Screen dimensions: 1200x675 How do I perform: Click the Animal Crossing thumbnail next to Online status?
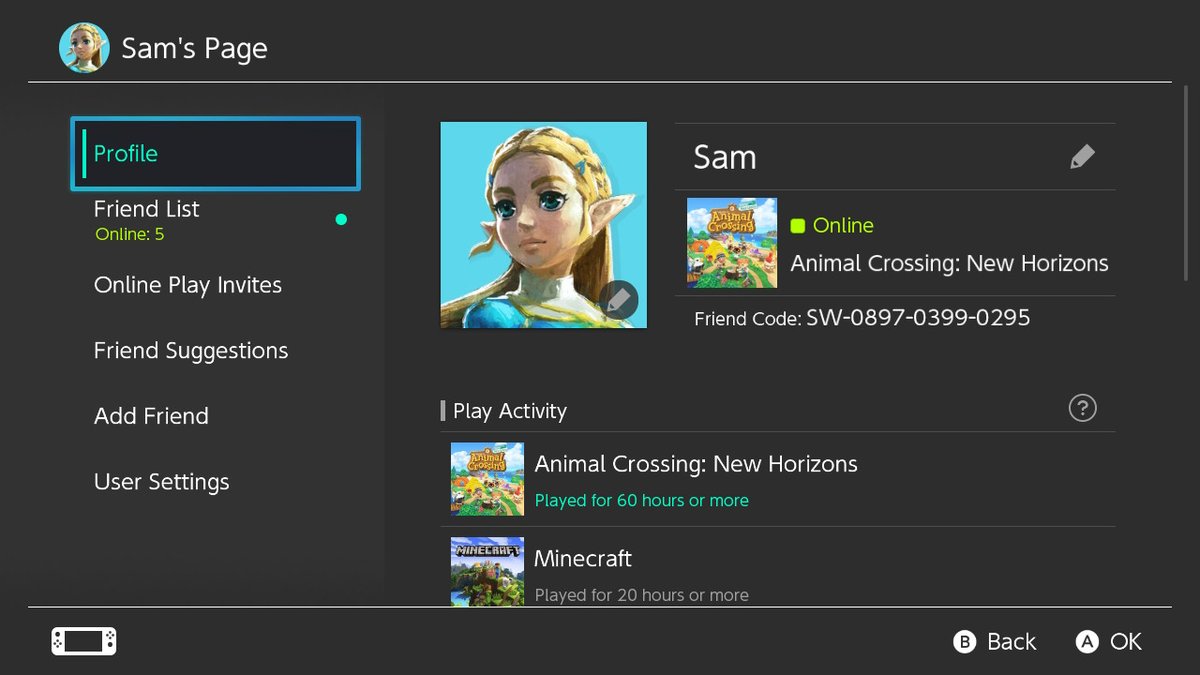click(x=732, y=243)
